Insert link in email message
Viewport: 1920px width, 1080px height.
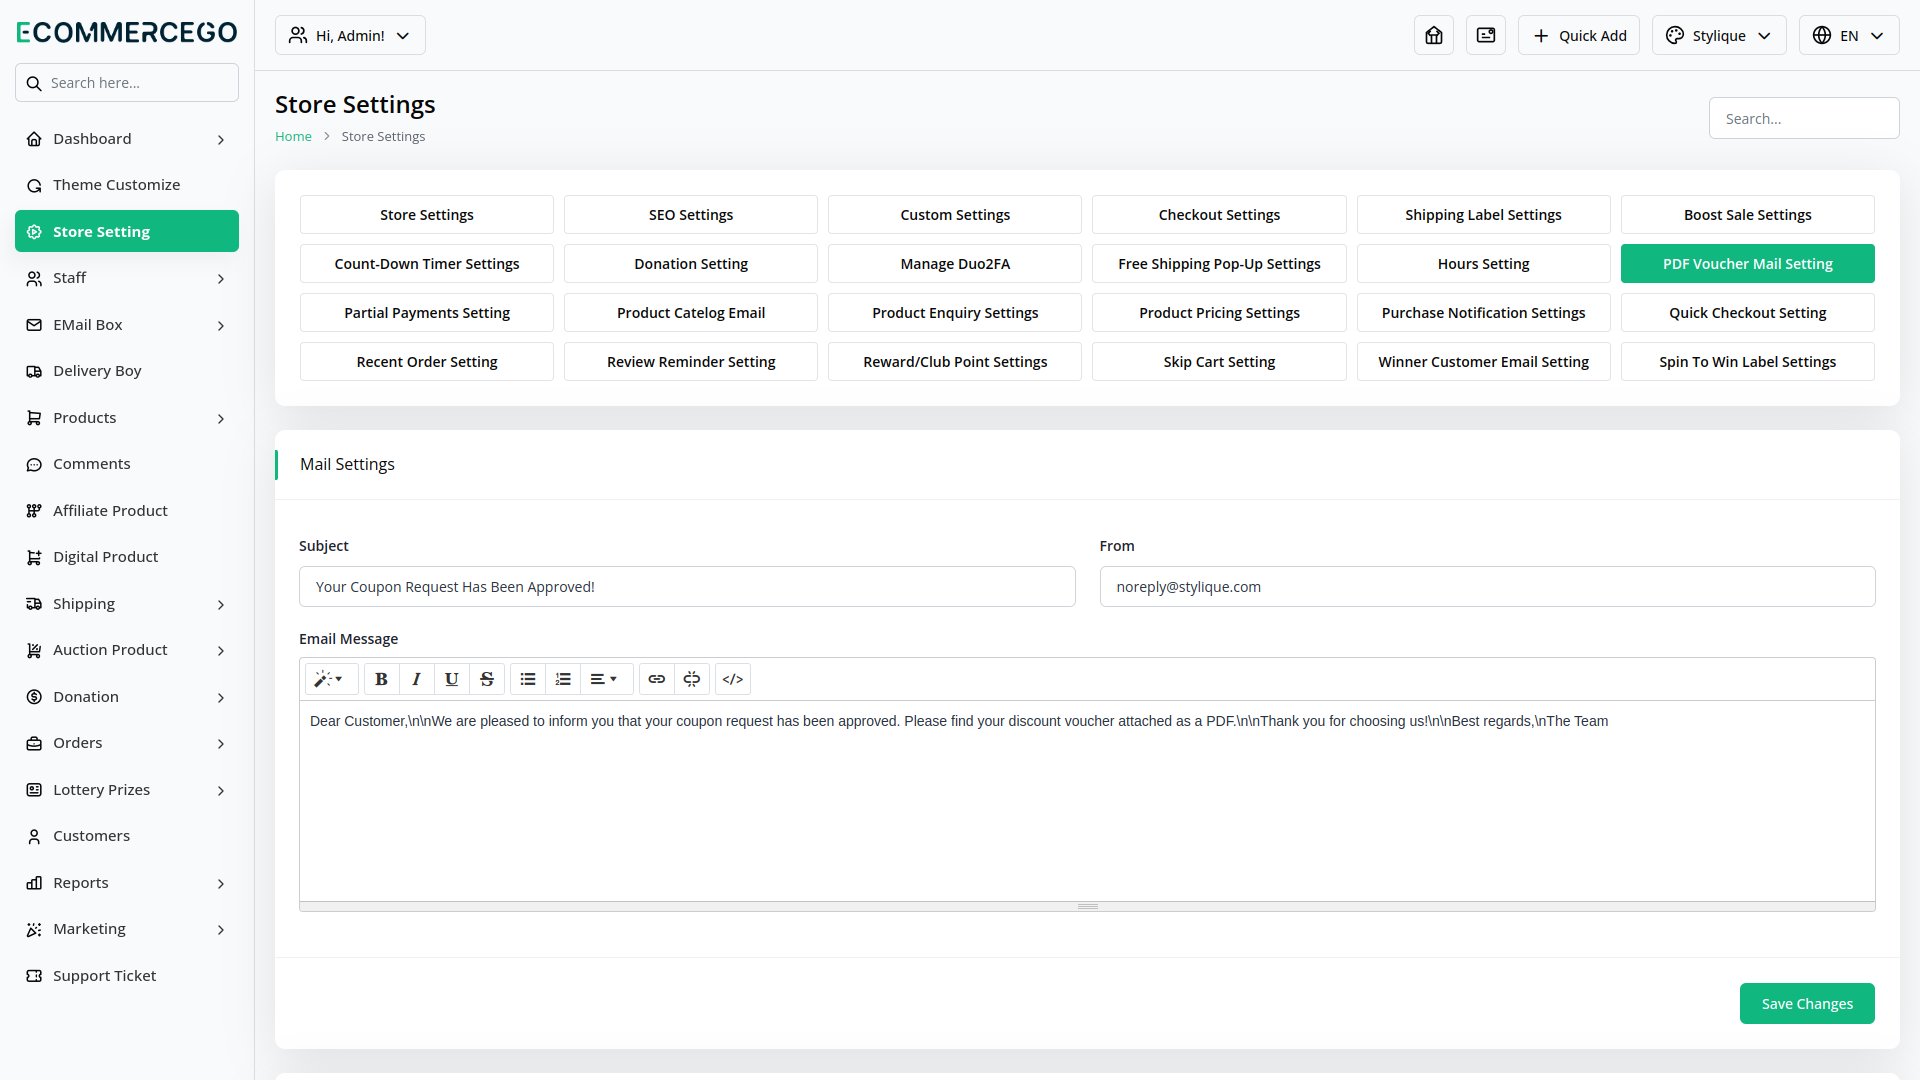[x=656, y=679]
